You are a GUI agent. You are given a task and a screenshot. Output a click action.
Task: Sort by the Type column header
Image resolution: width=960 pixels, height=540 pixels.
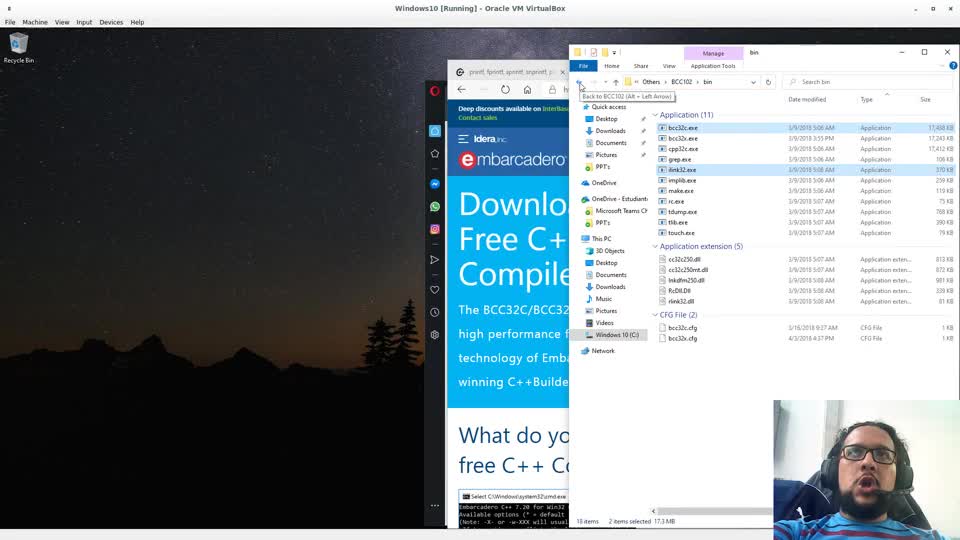coord(866,99)
